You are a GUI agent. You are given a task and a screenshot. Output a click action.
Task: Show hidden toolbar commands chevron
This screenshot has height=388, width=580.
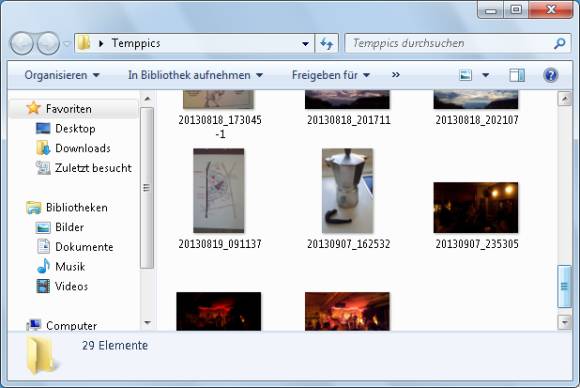pos(395,75)
